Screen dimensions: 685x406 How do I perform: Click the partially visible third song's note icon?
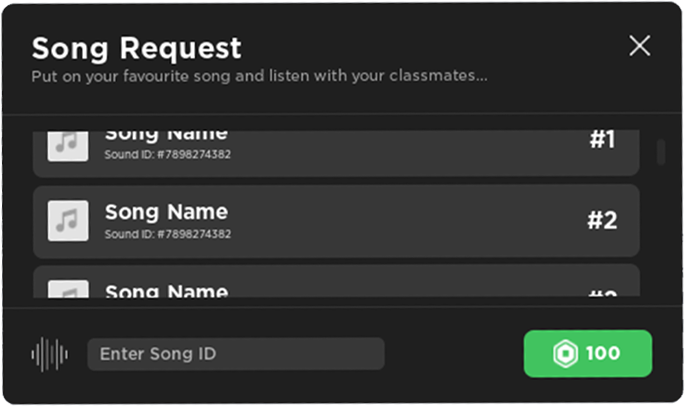tap(69, 291)
